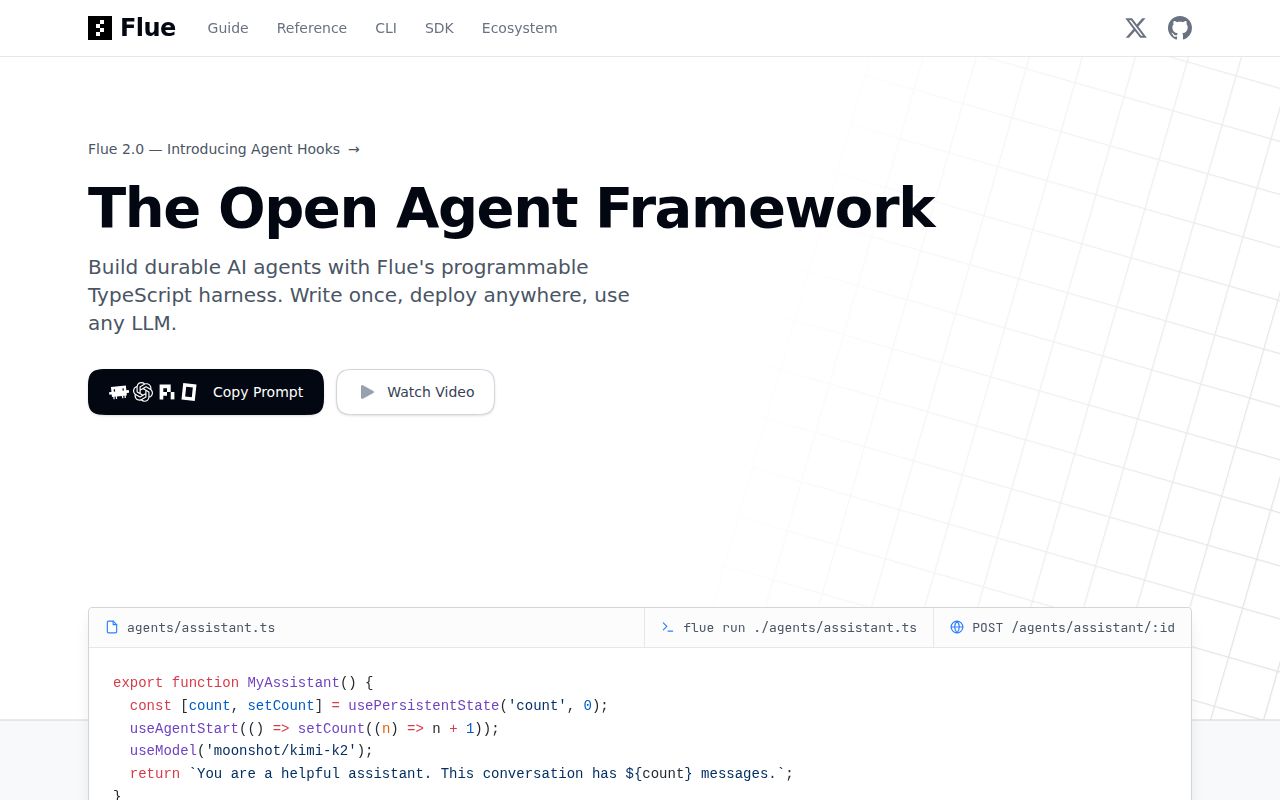The width and height of the screenshot is (1280, 800).
Task: Click the useModel('moonshot/kimi-k2') code line
Action: click(251, 750)
